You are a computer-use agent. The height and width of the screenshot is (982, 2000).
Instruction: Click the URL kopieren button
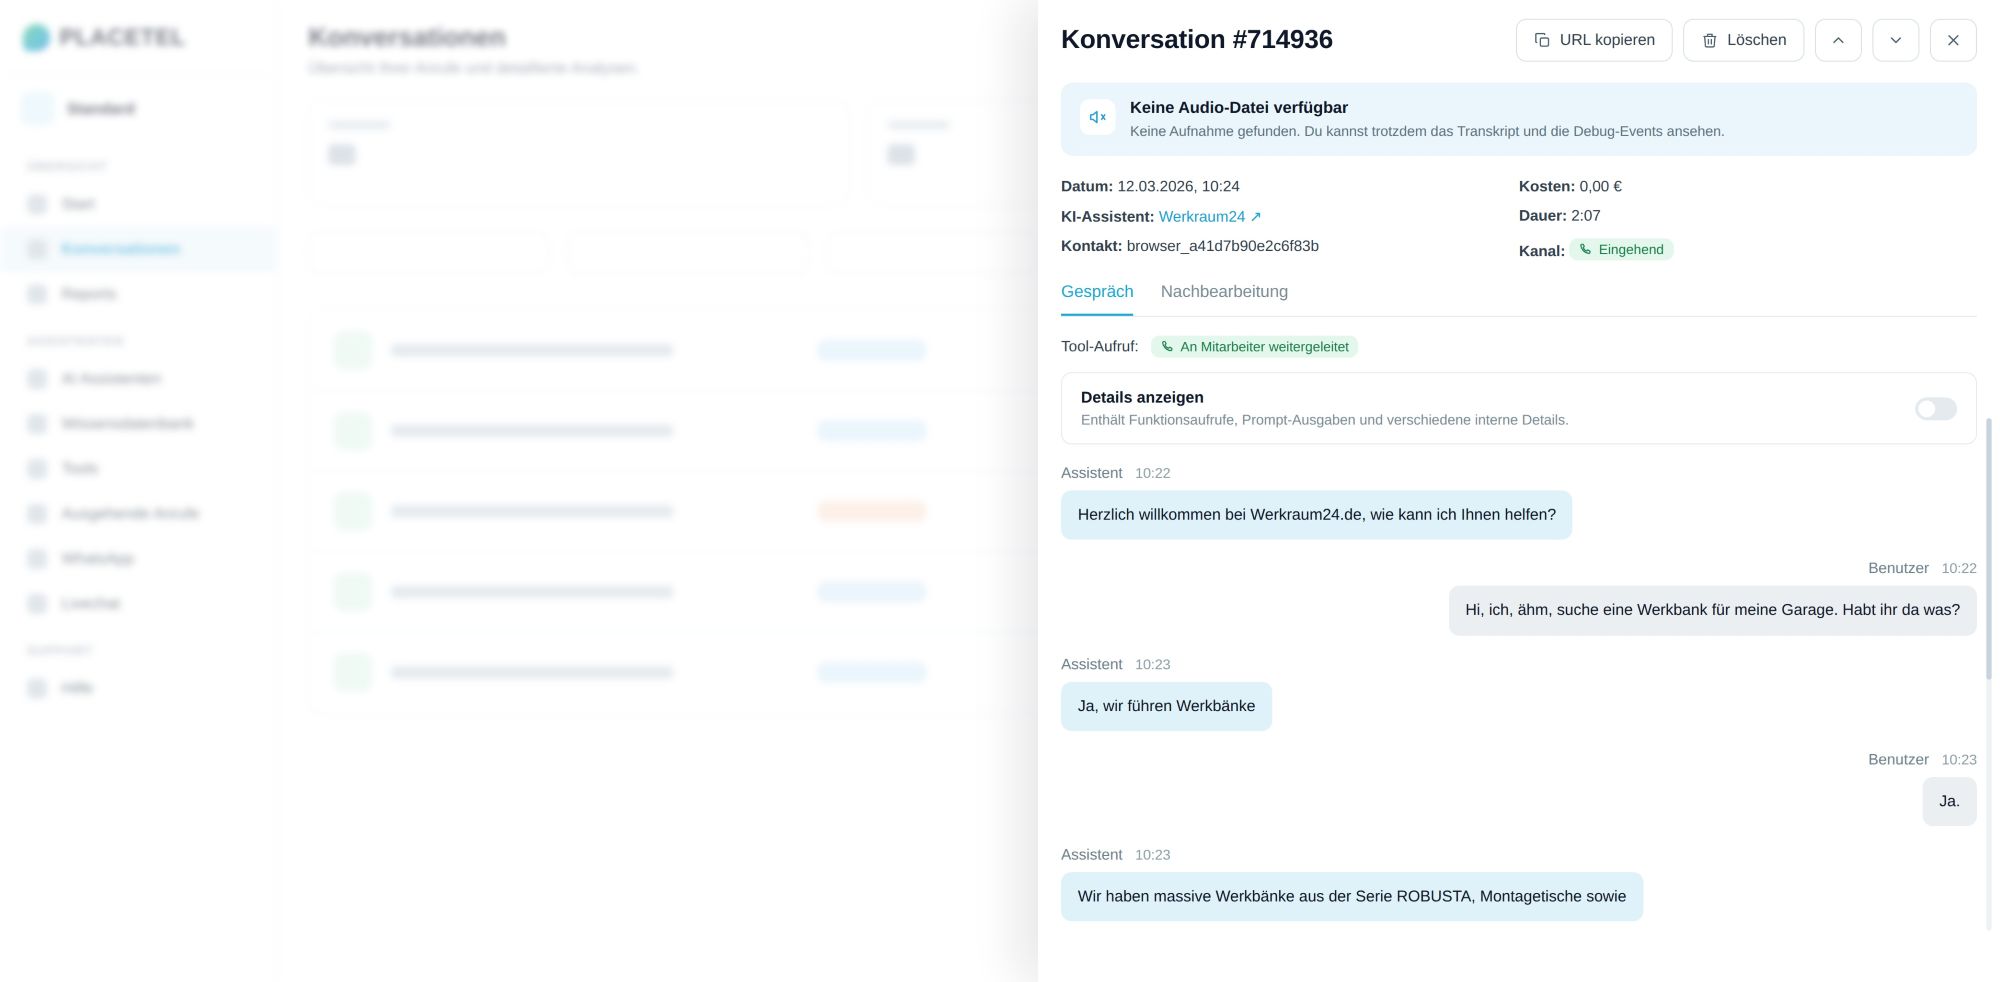point(1594,40)
